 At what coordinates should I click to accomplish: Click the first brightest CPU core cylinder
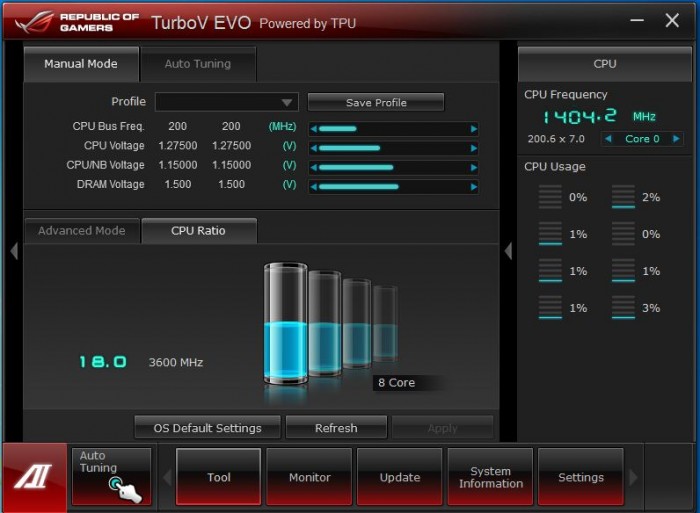285,323
